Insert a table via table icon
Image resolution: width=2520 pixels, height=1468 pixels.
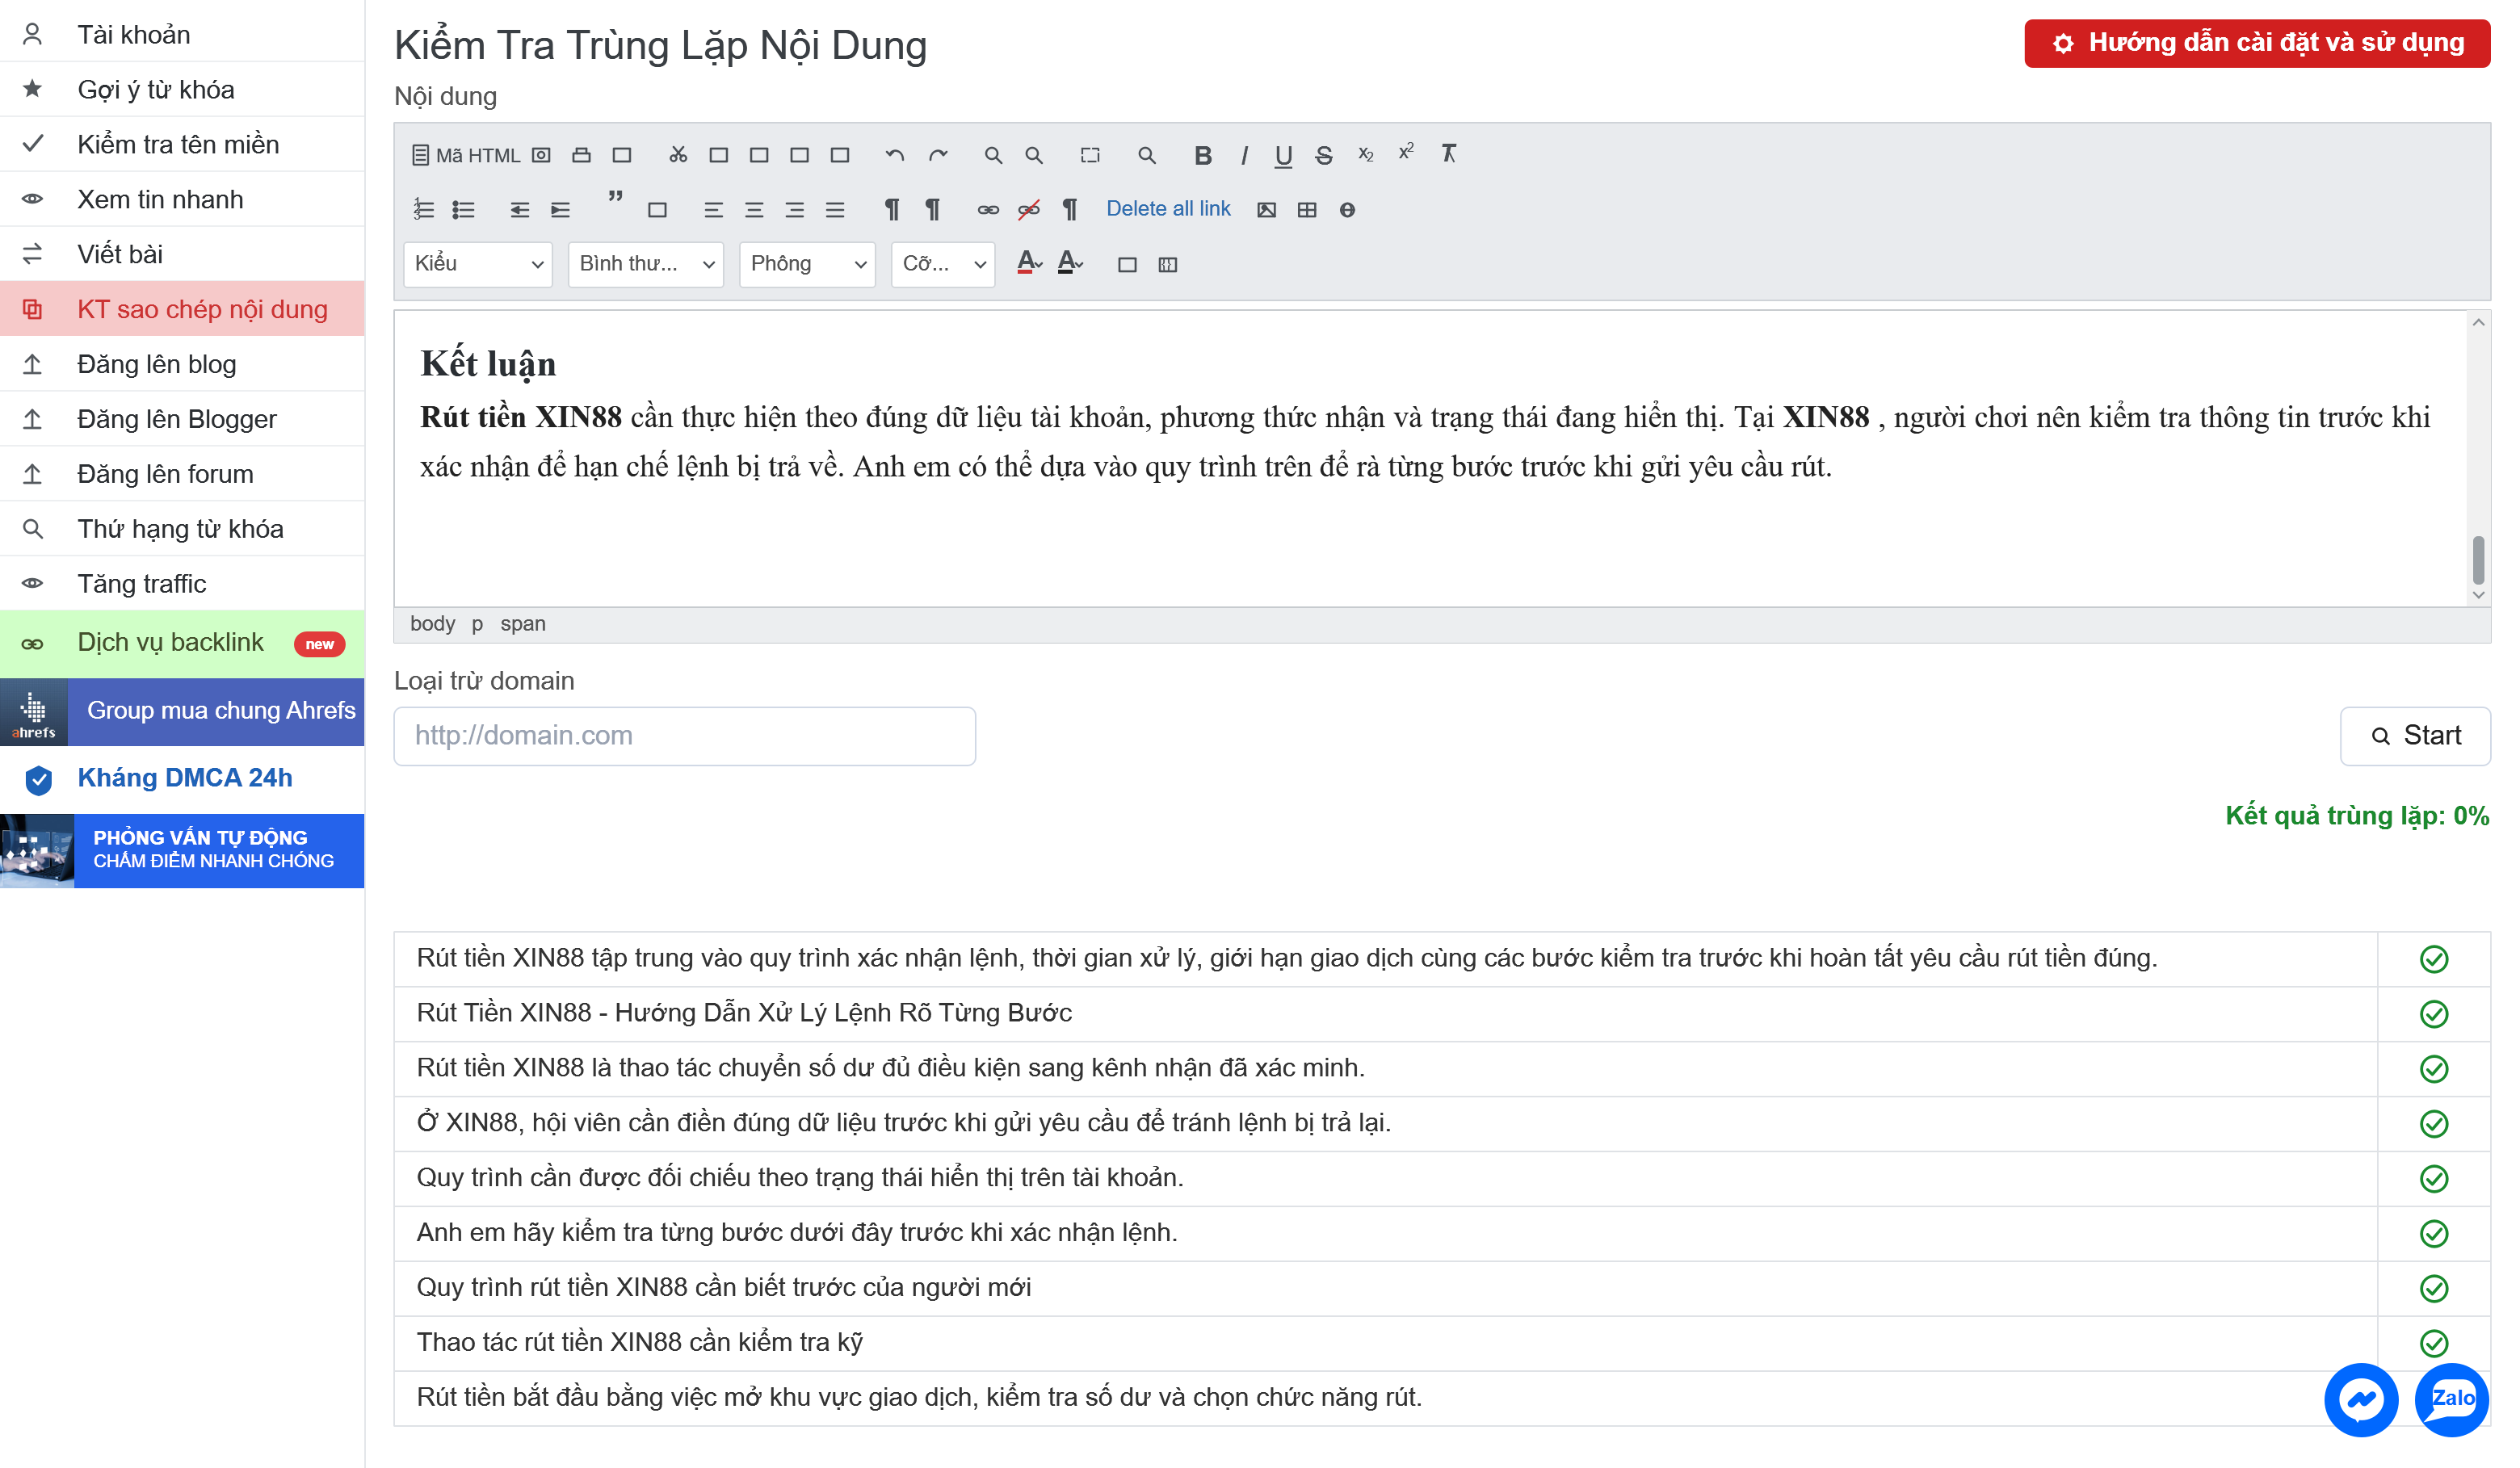(x=1307, y=210)
